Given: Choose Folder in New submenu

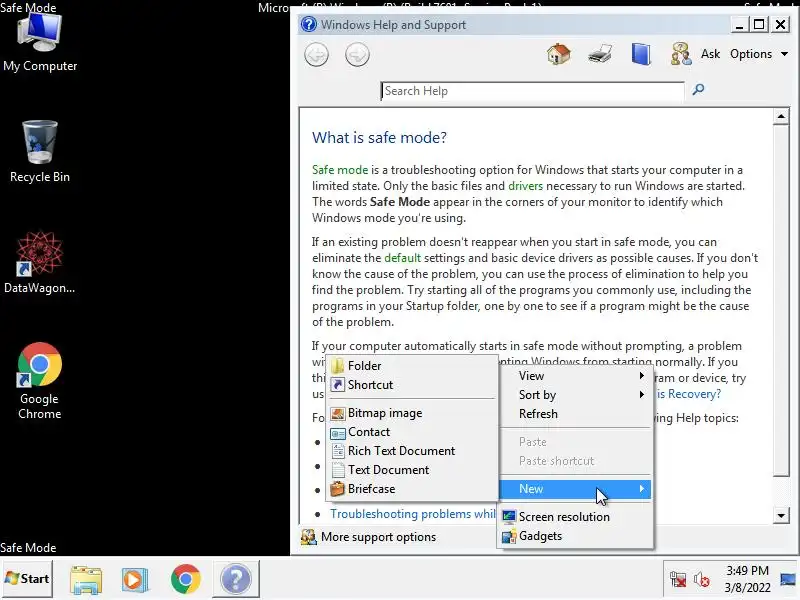Looking at the screenshot, I should (412, 366).
